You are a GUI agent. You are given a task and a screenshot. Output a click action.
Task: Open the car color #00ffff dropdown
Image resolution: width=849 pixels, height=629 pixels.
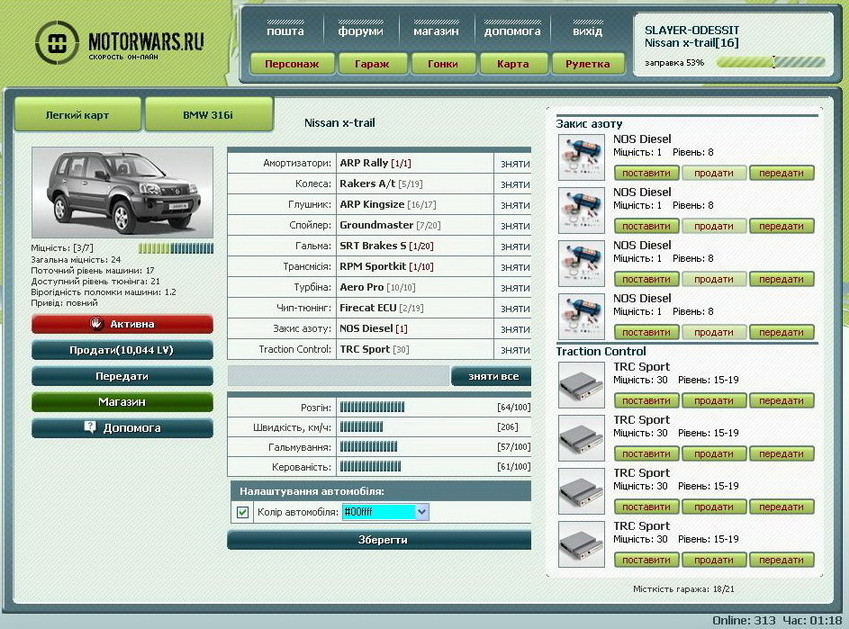(x=385, y=512)
